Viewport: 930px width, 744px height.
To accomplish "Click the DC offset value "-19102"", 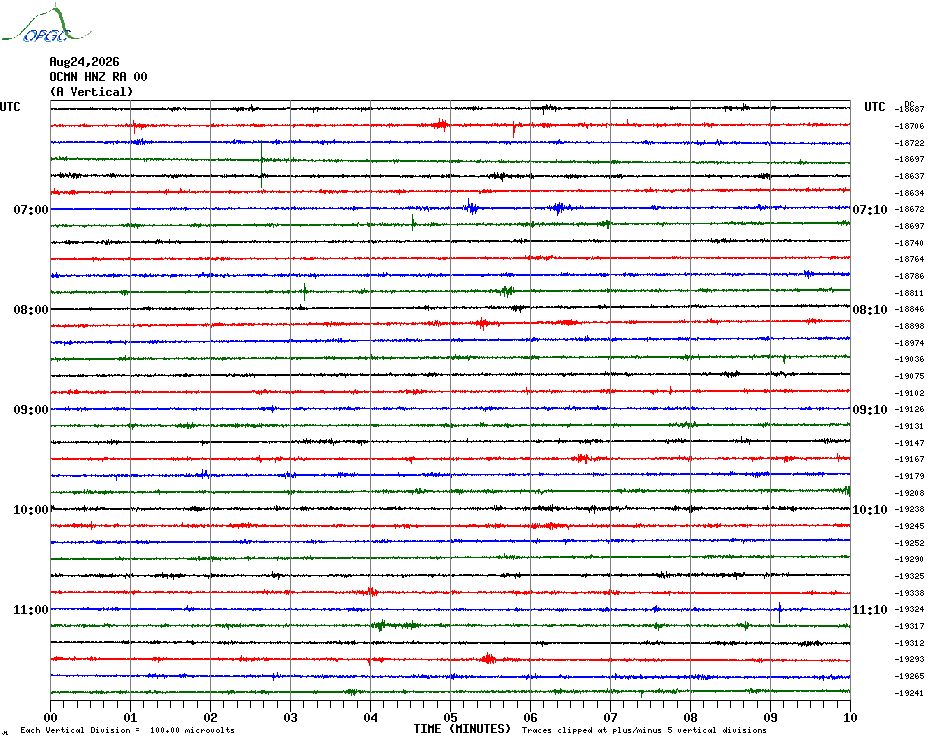I will 909,393.
